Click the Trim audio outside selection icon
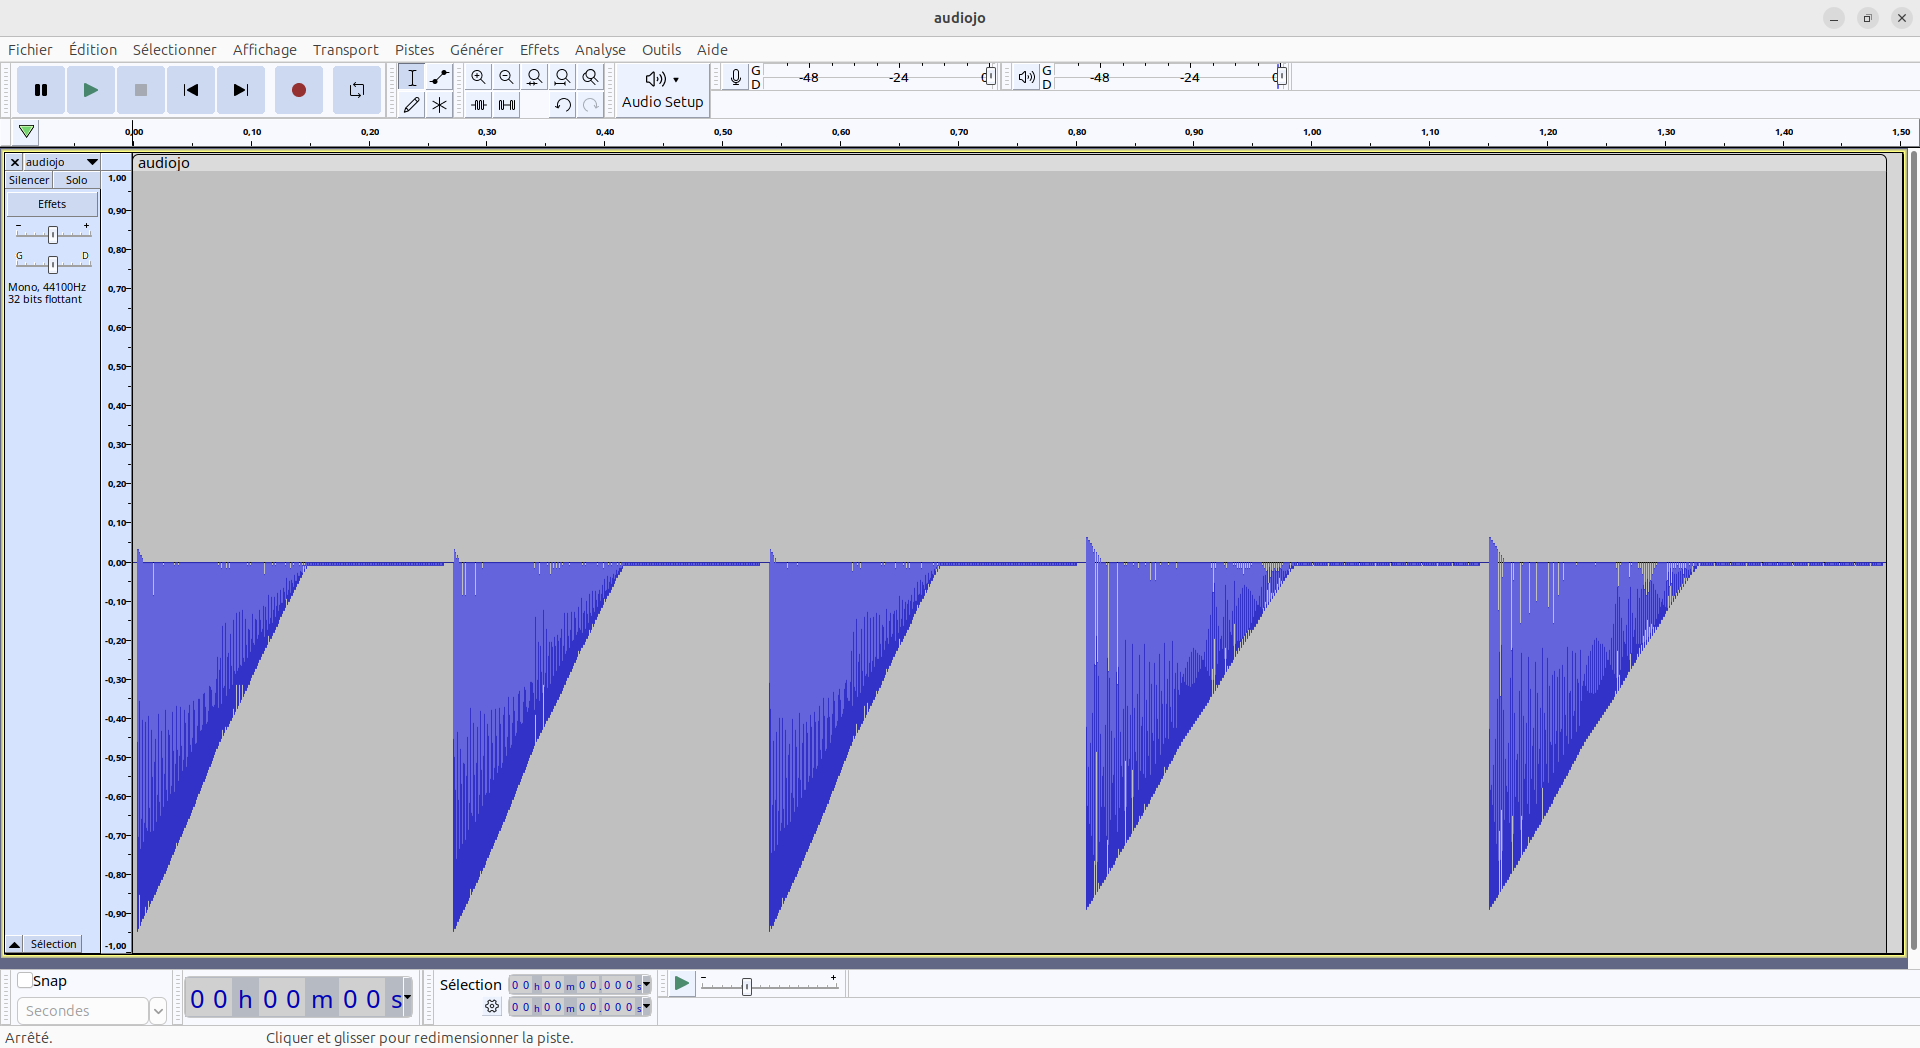Viewport: 1920px width, 1048px height. (x=479, y=105)
